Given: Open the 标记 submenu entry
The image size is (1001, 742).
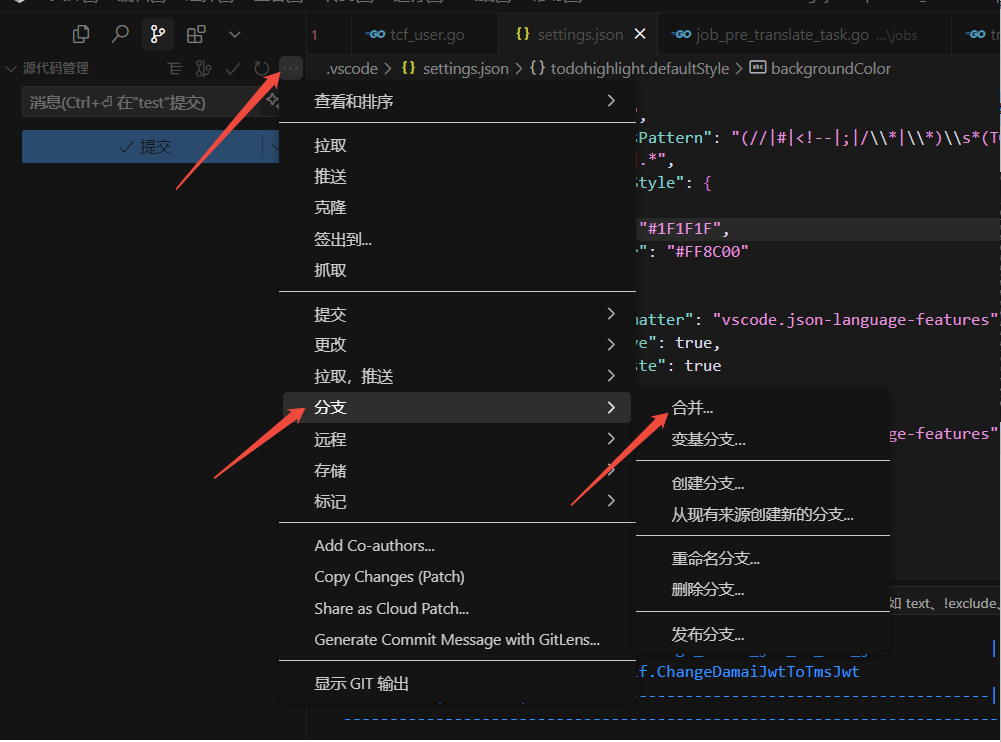Looking at the screenshot, I should pos(457,501).
